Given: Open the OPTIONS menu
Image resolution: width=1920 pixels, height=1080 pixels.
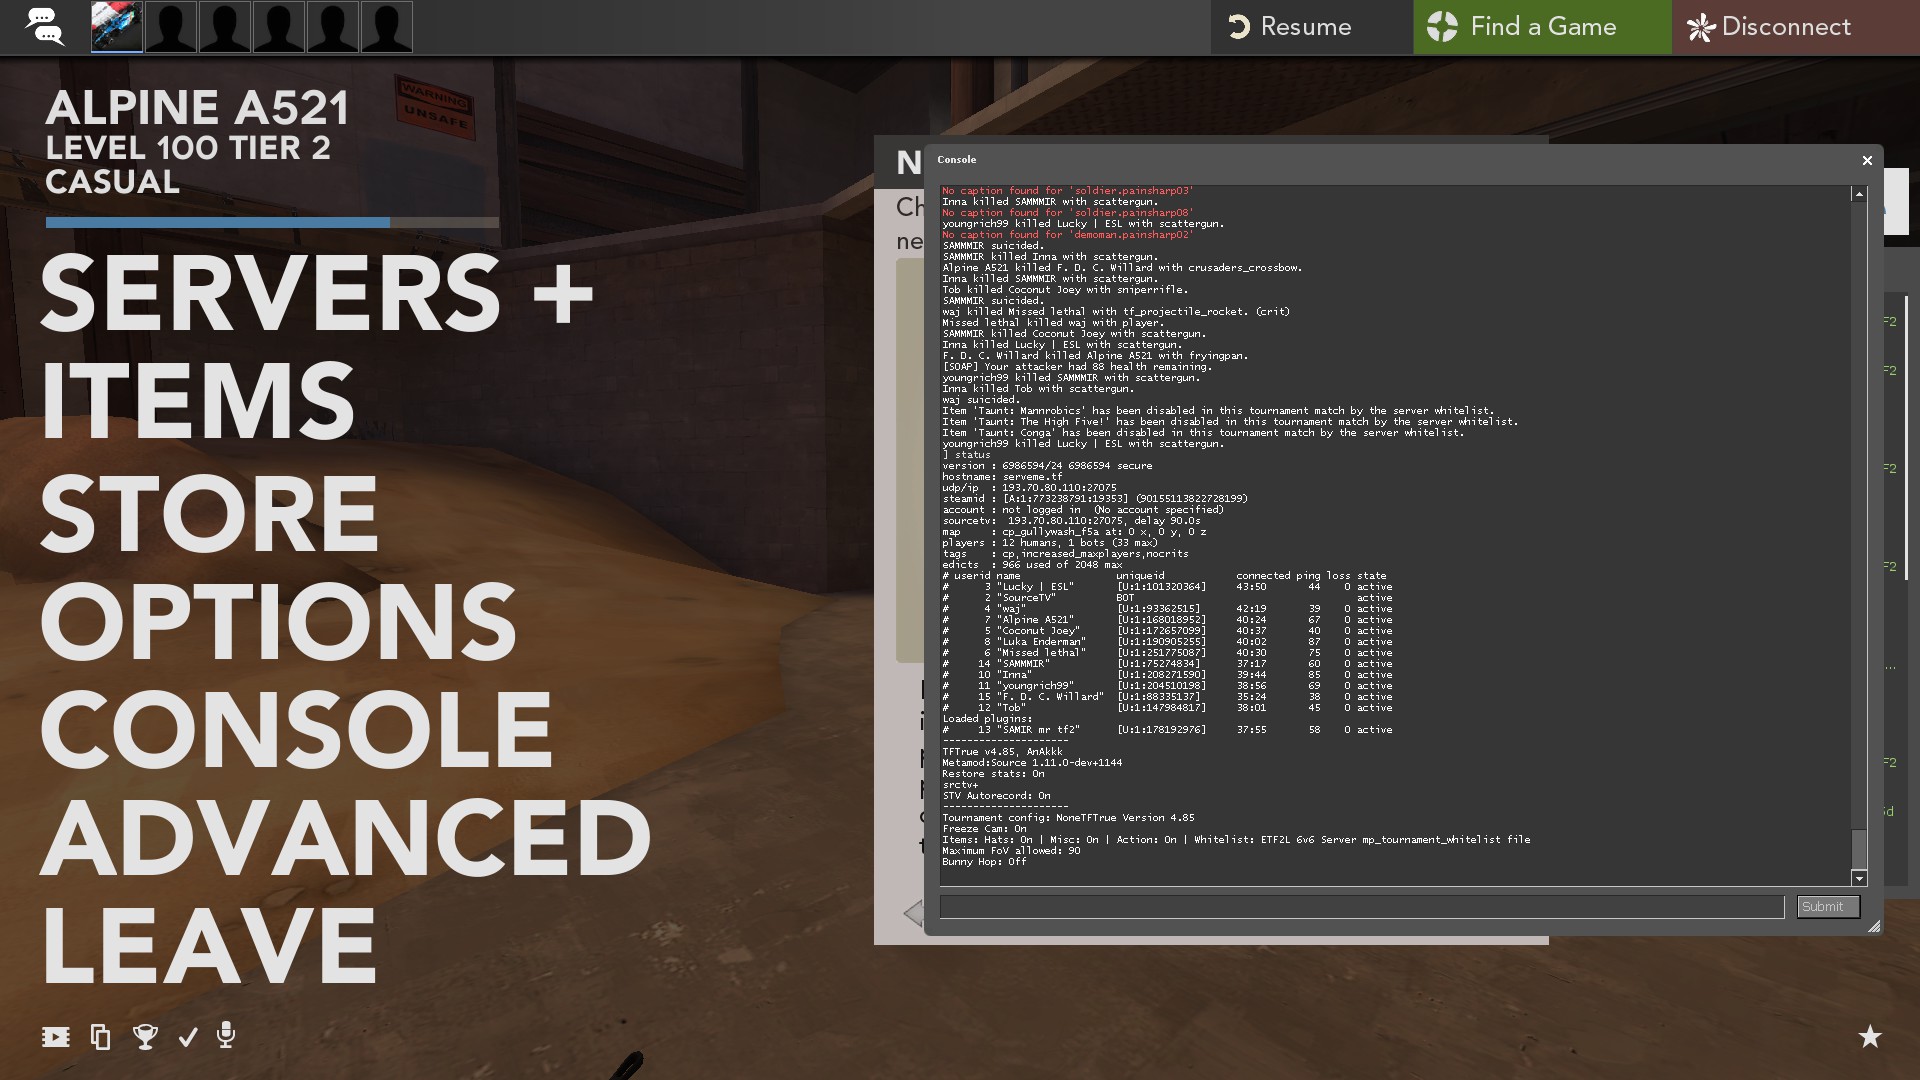Looking at the screenshot, I should [x=278, y=621].
